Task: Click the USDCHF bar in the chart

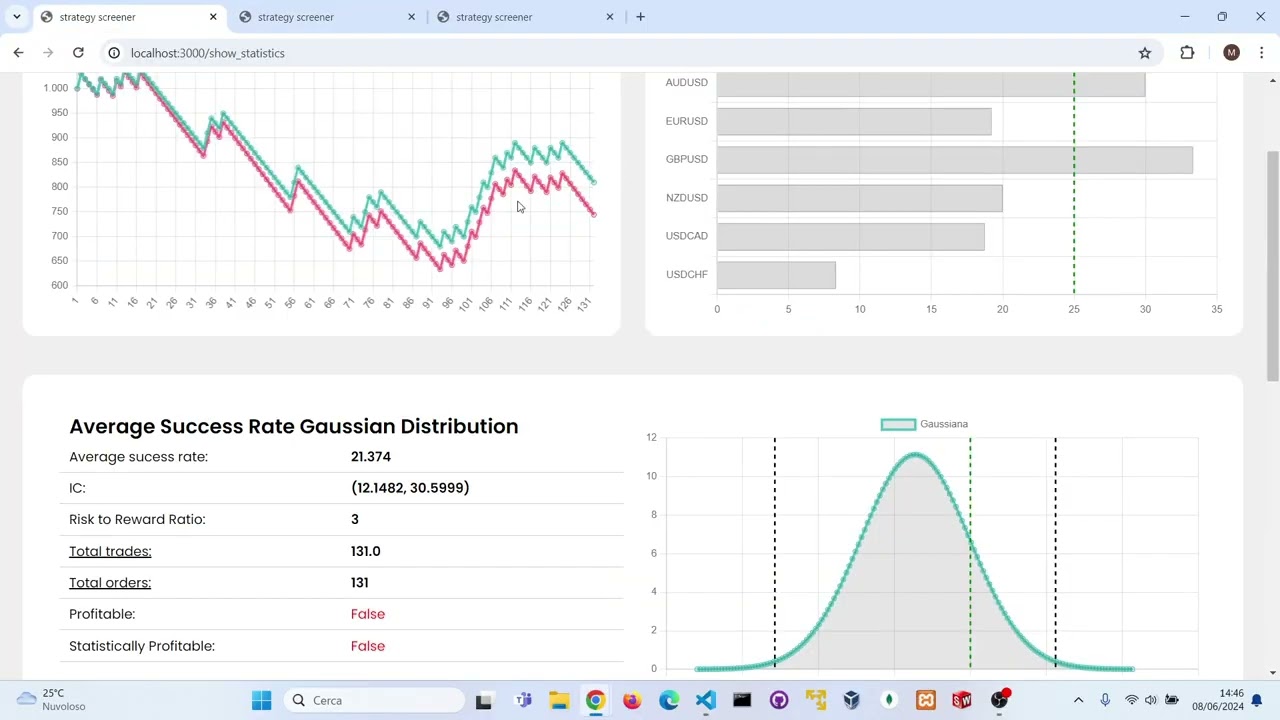Action: (x=776, y=275)
